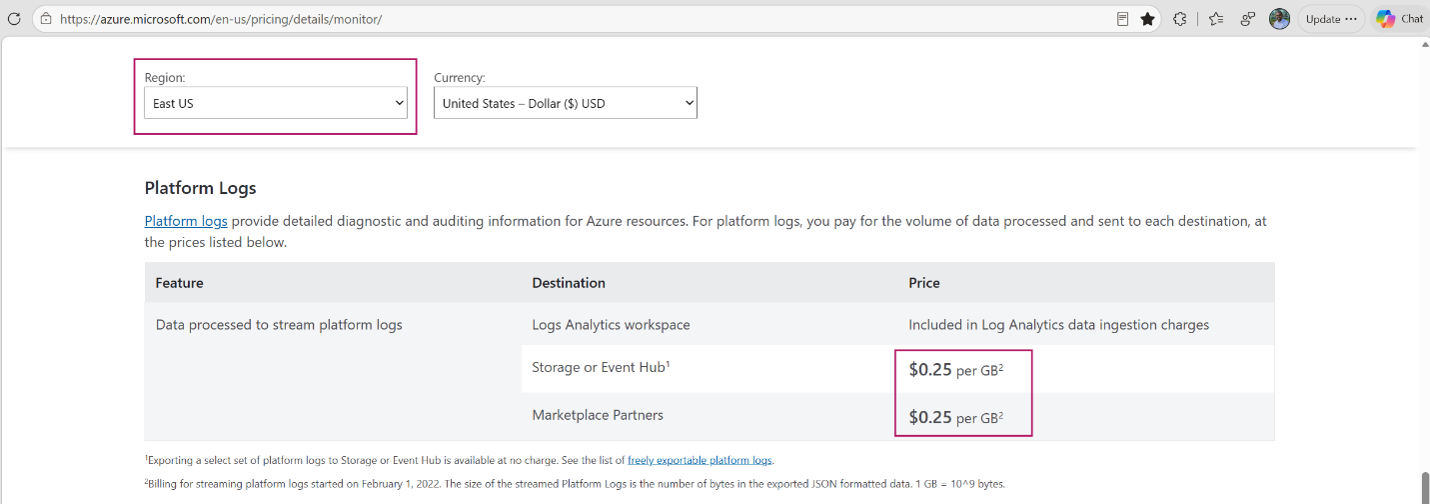1430x504 pixels.
Task: Open immersive reader view icon
Action: click(1123, 19)
